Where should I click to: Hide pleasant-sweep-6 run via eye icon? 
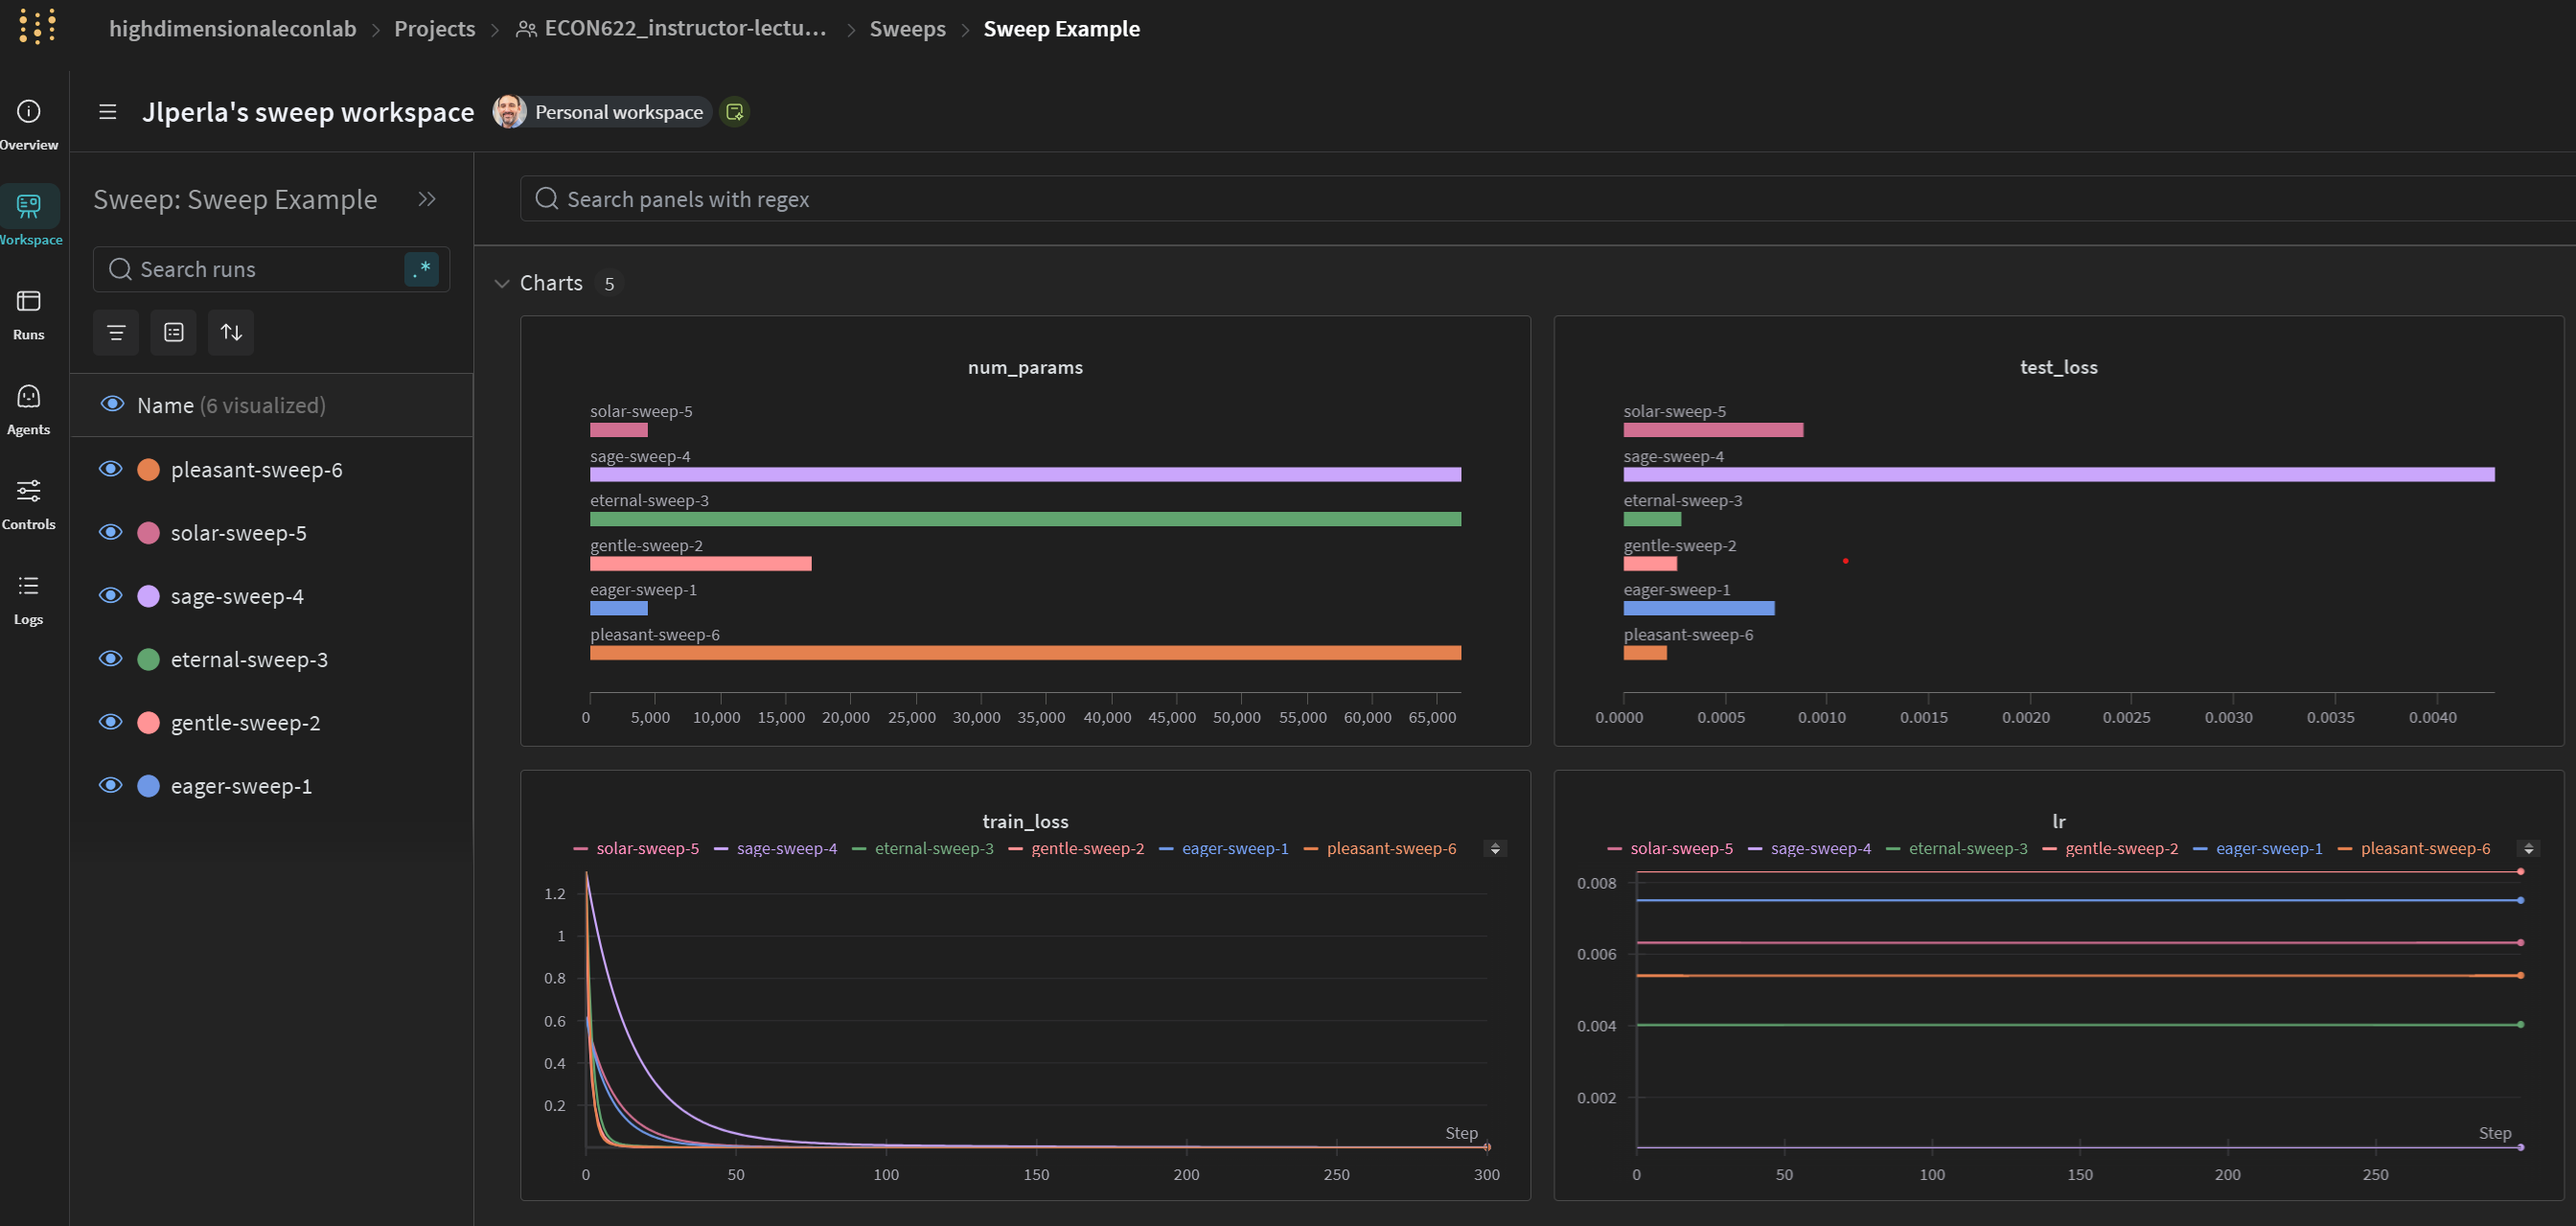click(111, 469)
